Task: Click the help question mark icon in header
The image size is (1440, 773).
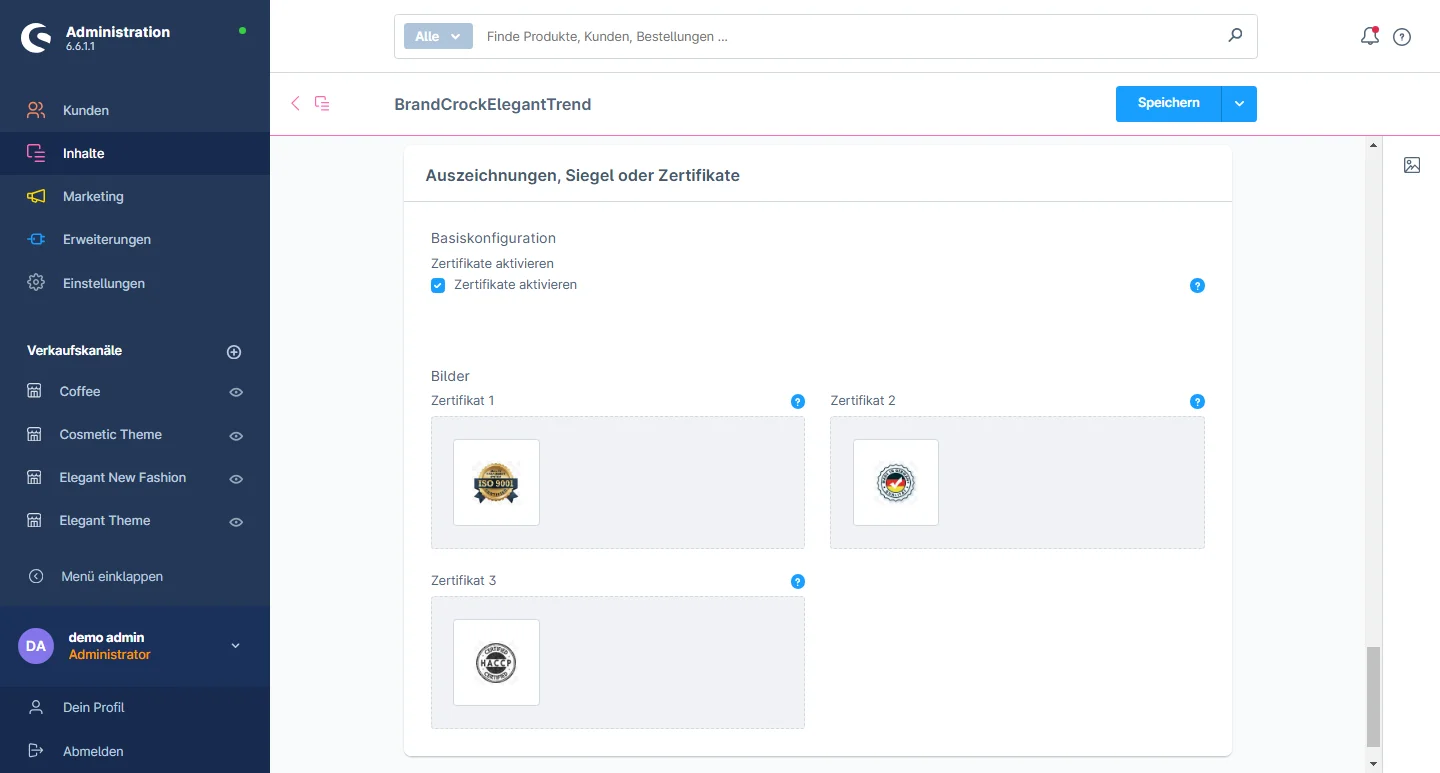Action: point(1402,37)
